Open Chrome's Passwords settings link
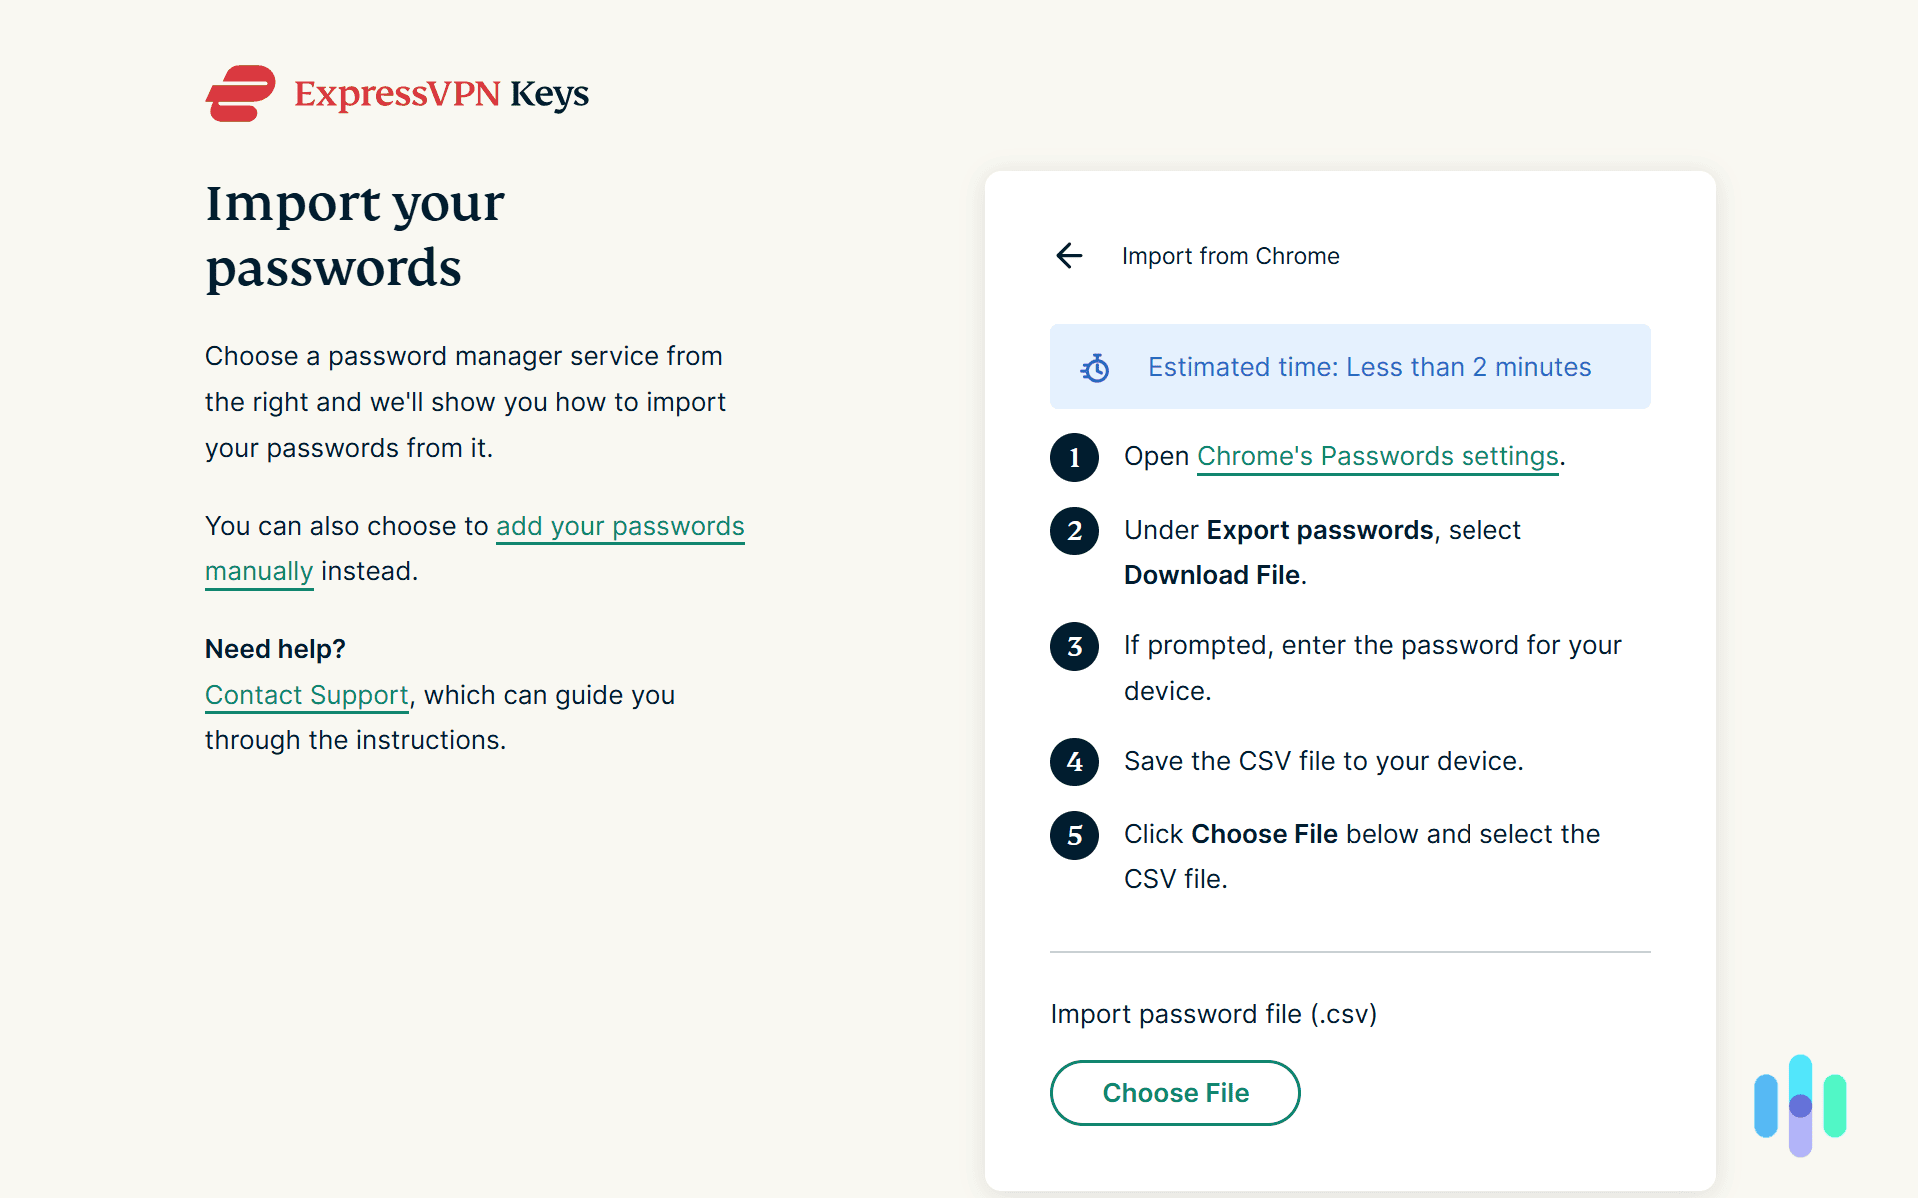Image resolution: width=1918 pixels, height=1198 pixels. (x=1376, y=456)
